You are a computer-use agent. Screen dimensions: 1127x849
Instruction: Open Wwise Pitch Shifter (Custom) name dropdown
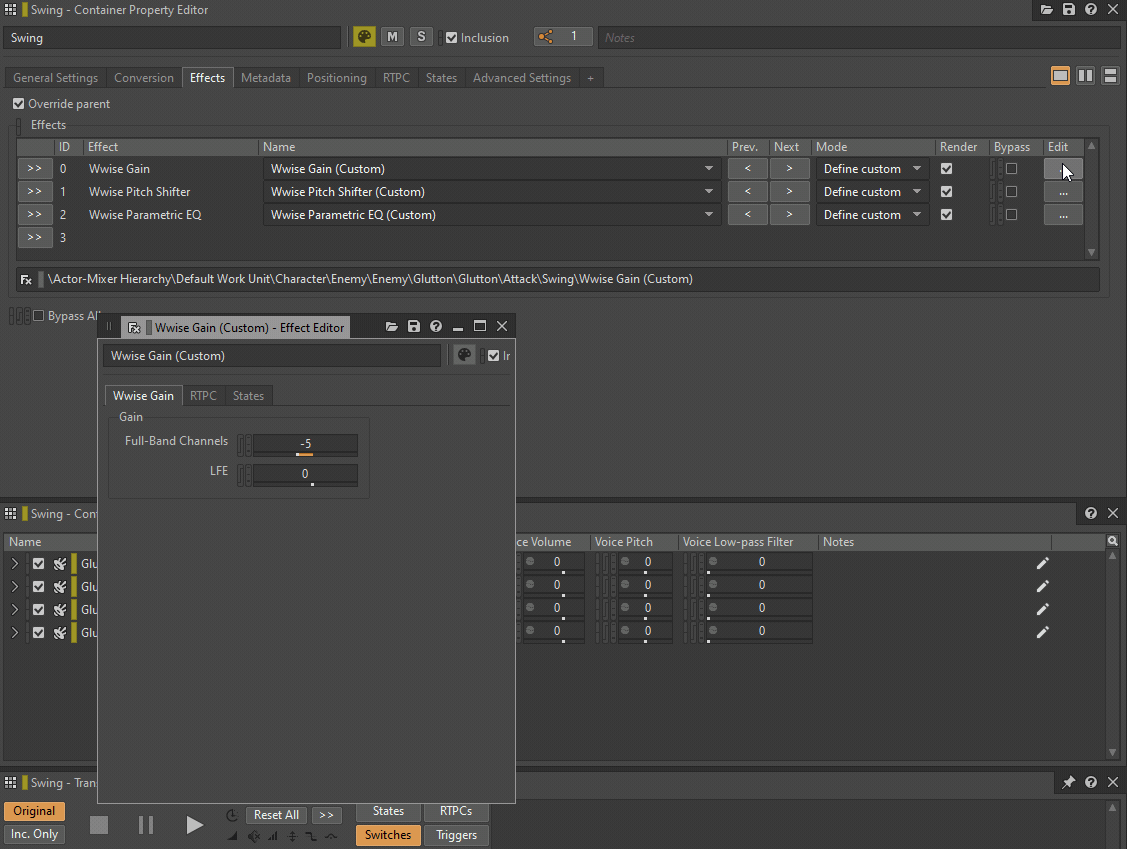tap(709, 192)
